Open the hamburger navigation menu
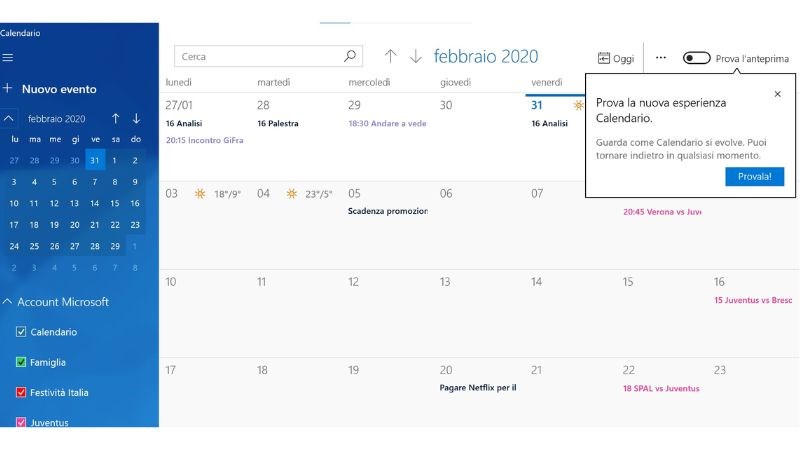 click(x=8, y=58)
